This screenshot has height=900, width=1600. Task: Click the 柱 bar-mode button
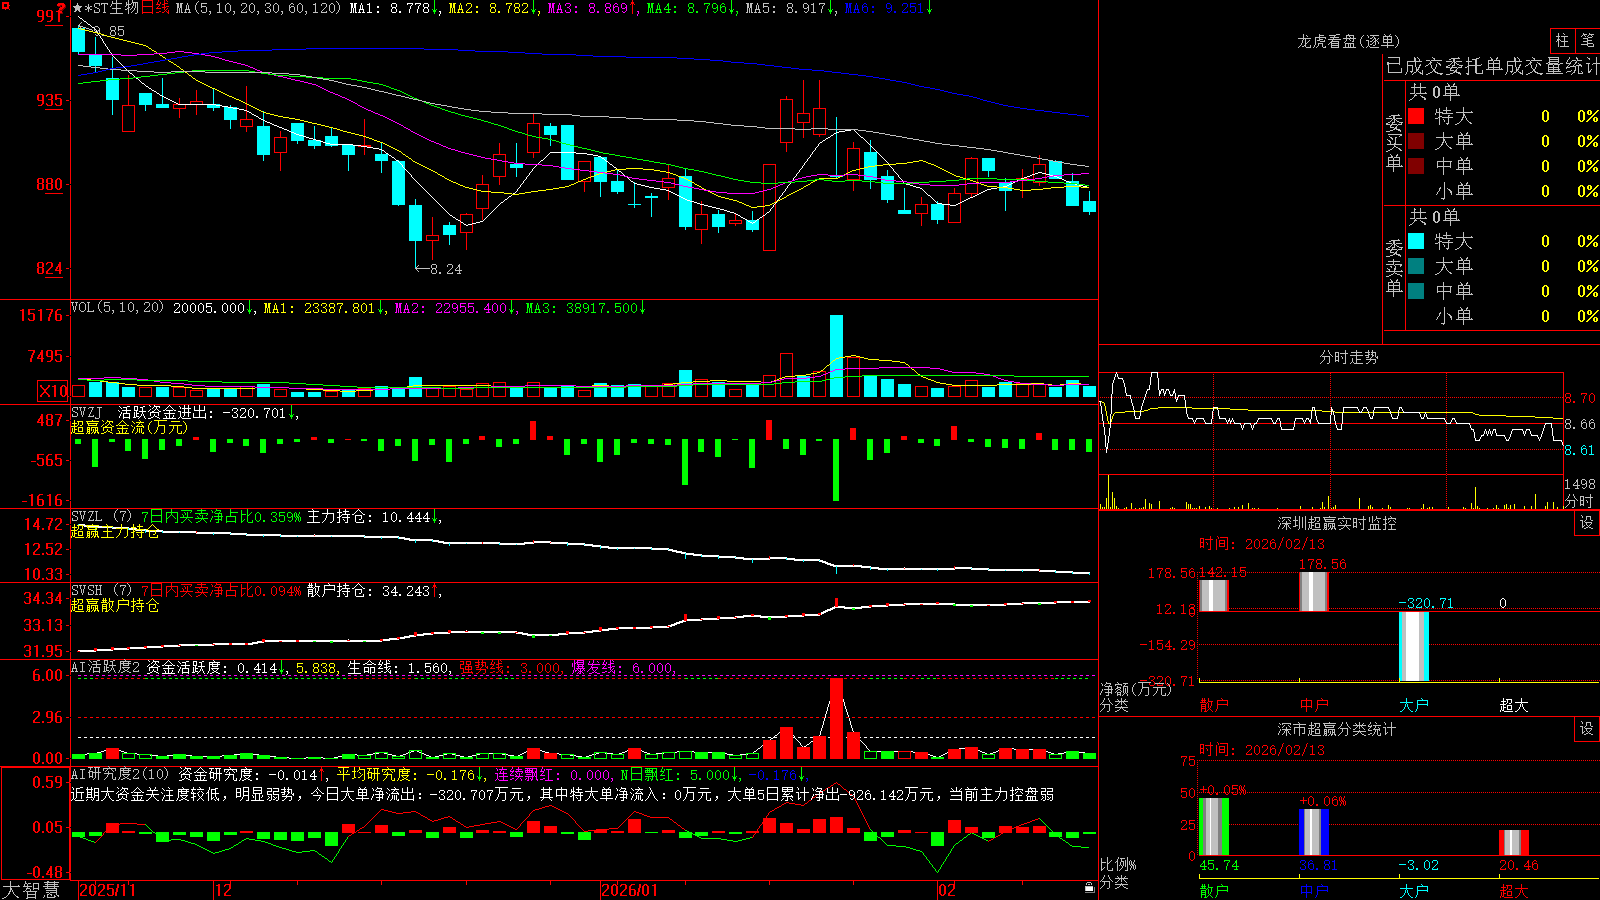tap(1562, 40)
